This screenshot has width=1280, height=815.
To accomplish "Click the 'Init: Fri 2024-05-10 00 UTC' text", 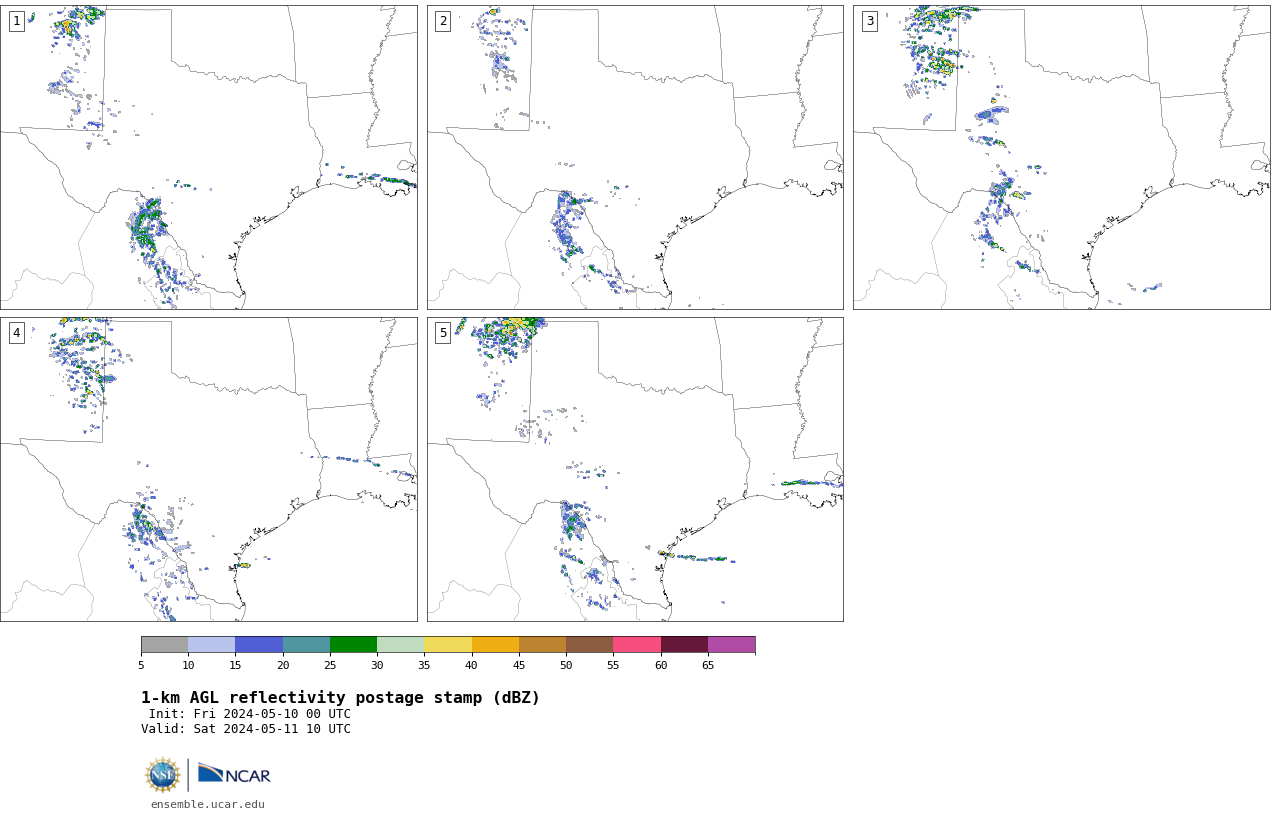I will 250,714.
